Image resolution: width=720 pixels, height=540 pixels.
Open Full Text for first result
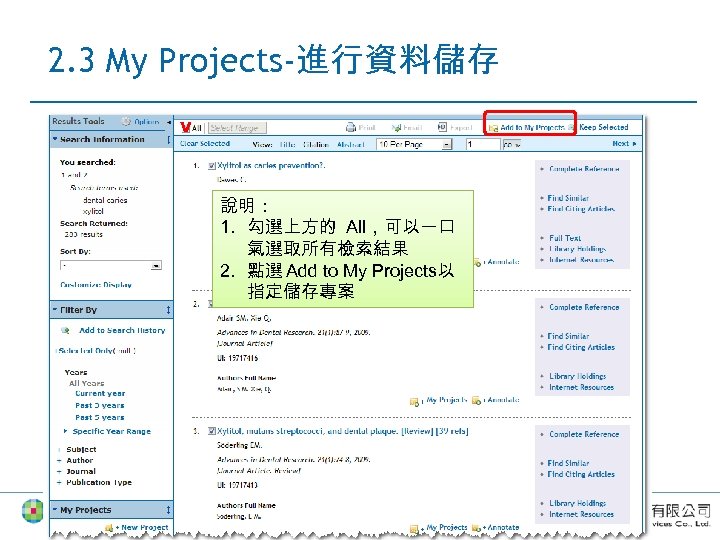tap(565, 238)
